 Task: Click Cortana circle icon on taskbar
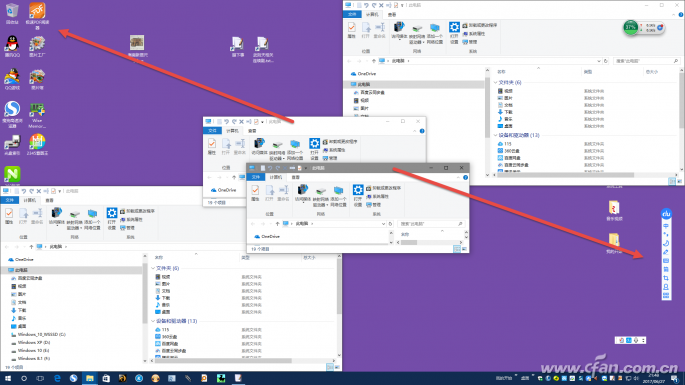pyautogui.click(x=24, y=378)
